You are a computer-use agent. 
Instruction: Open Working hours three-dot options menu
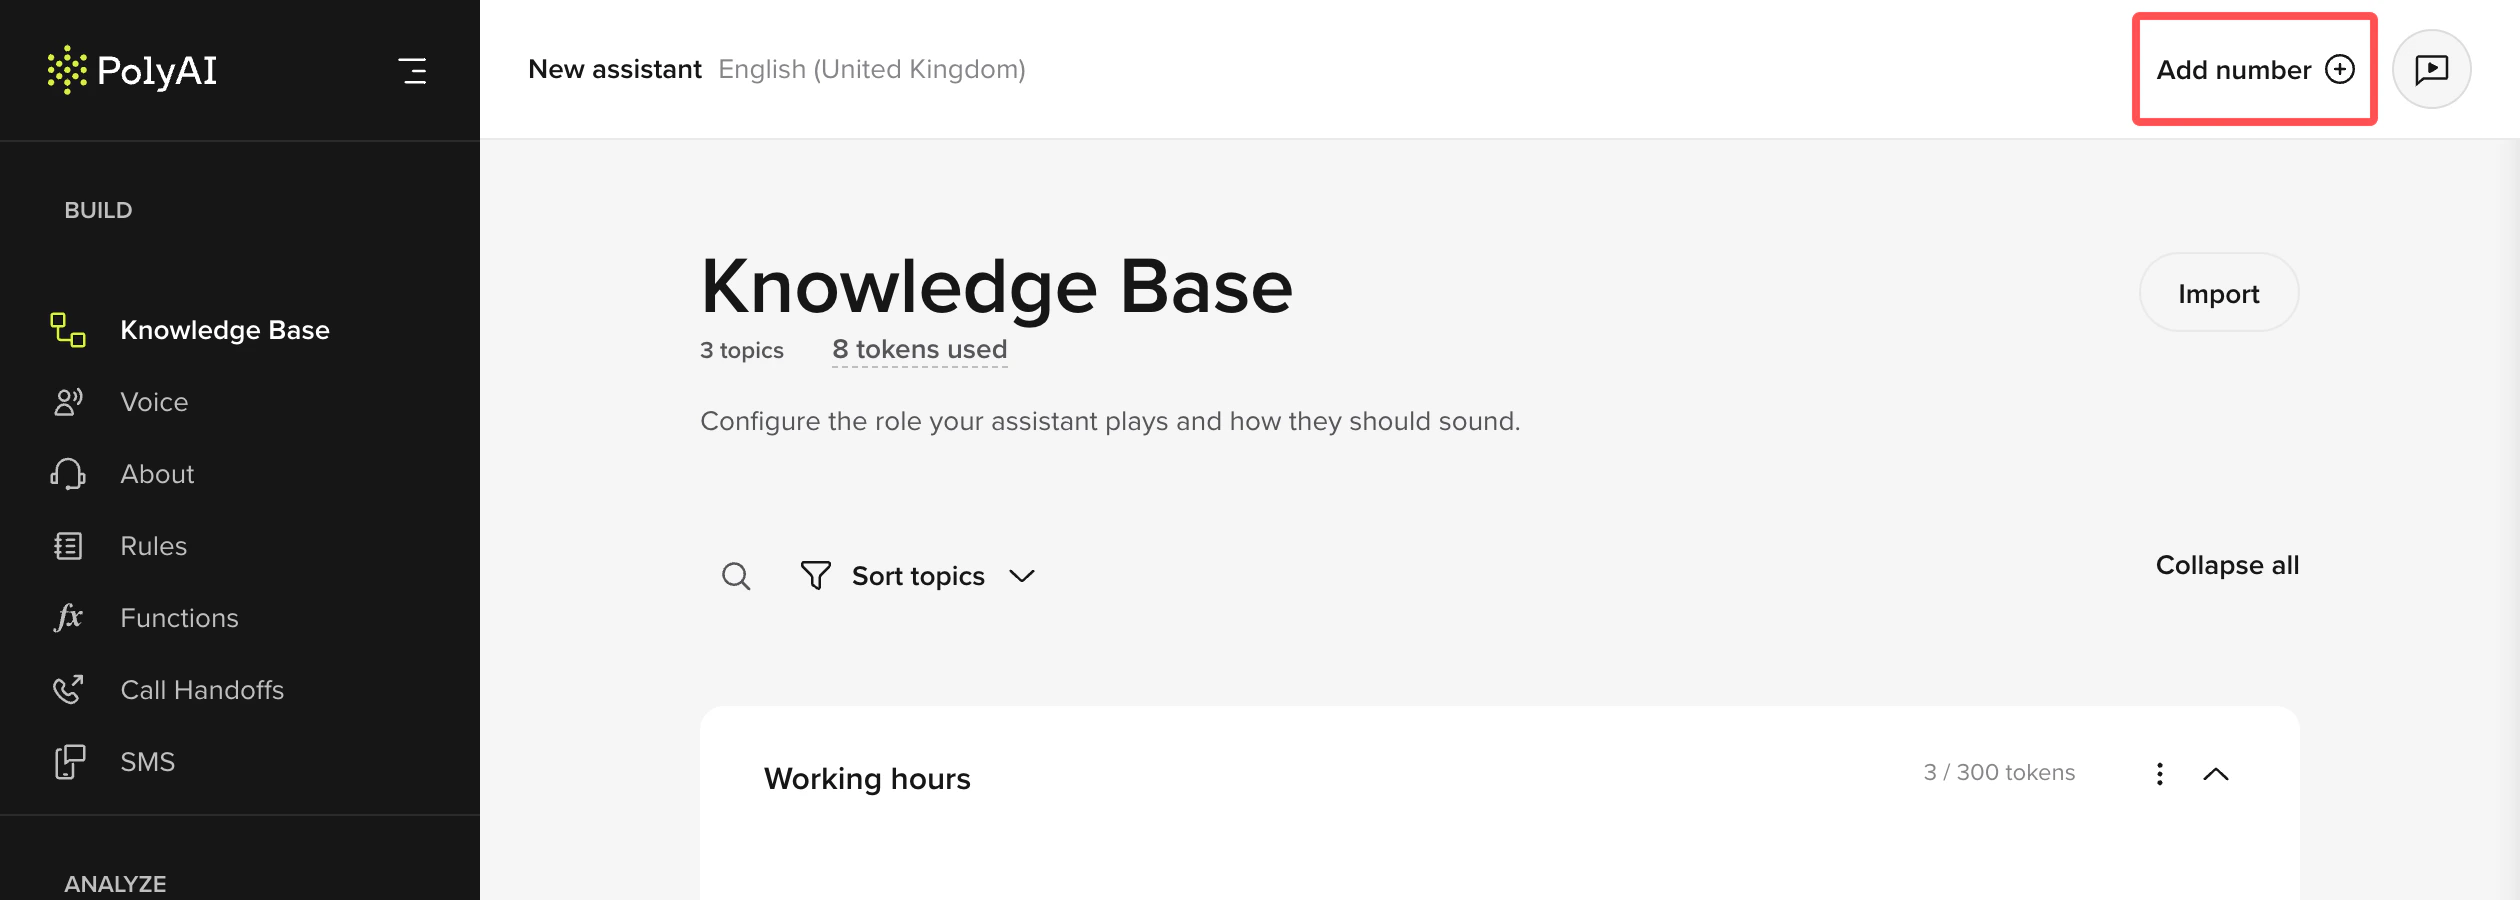click(2160, 774)
